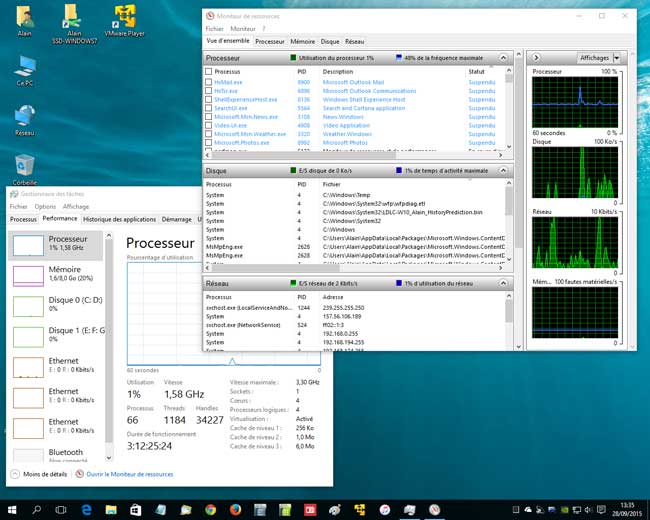Select Disque 0 (C: D:) in sidebar
The height and width of the screenshot is (520, 650).
pos(56,305)
